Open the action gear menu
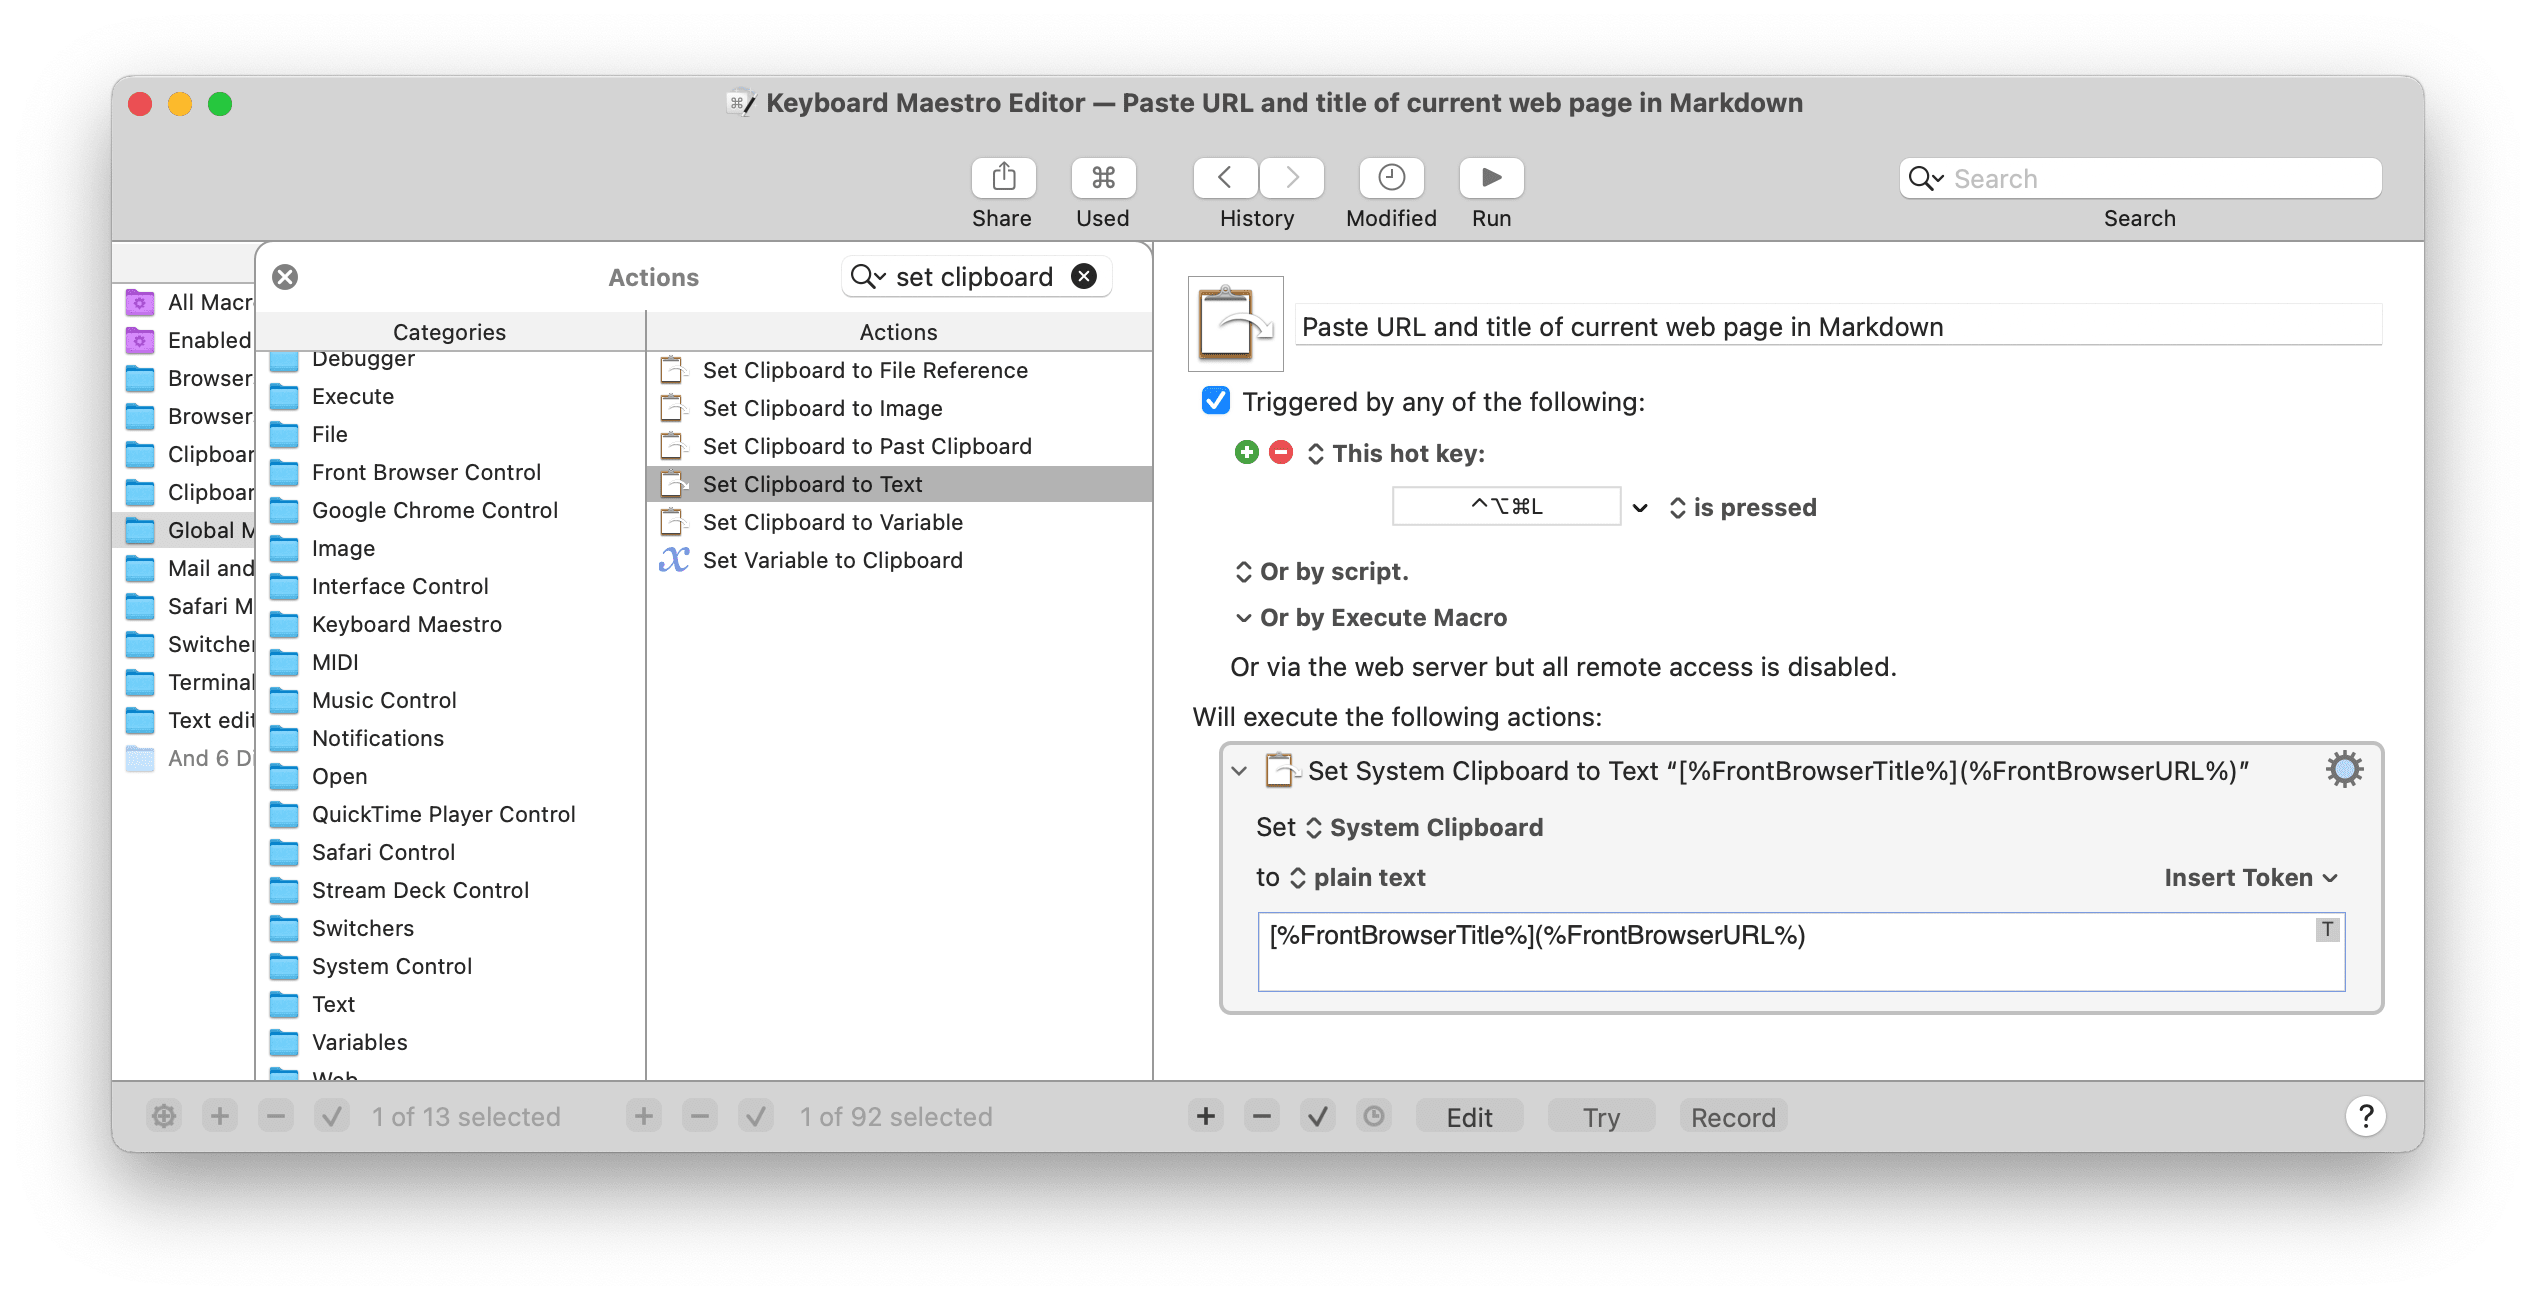Screen dimensions: 2536x1300 point(2344,769)
